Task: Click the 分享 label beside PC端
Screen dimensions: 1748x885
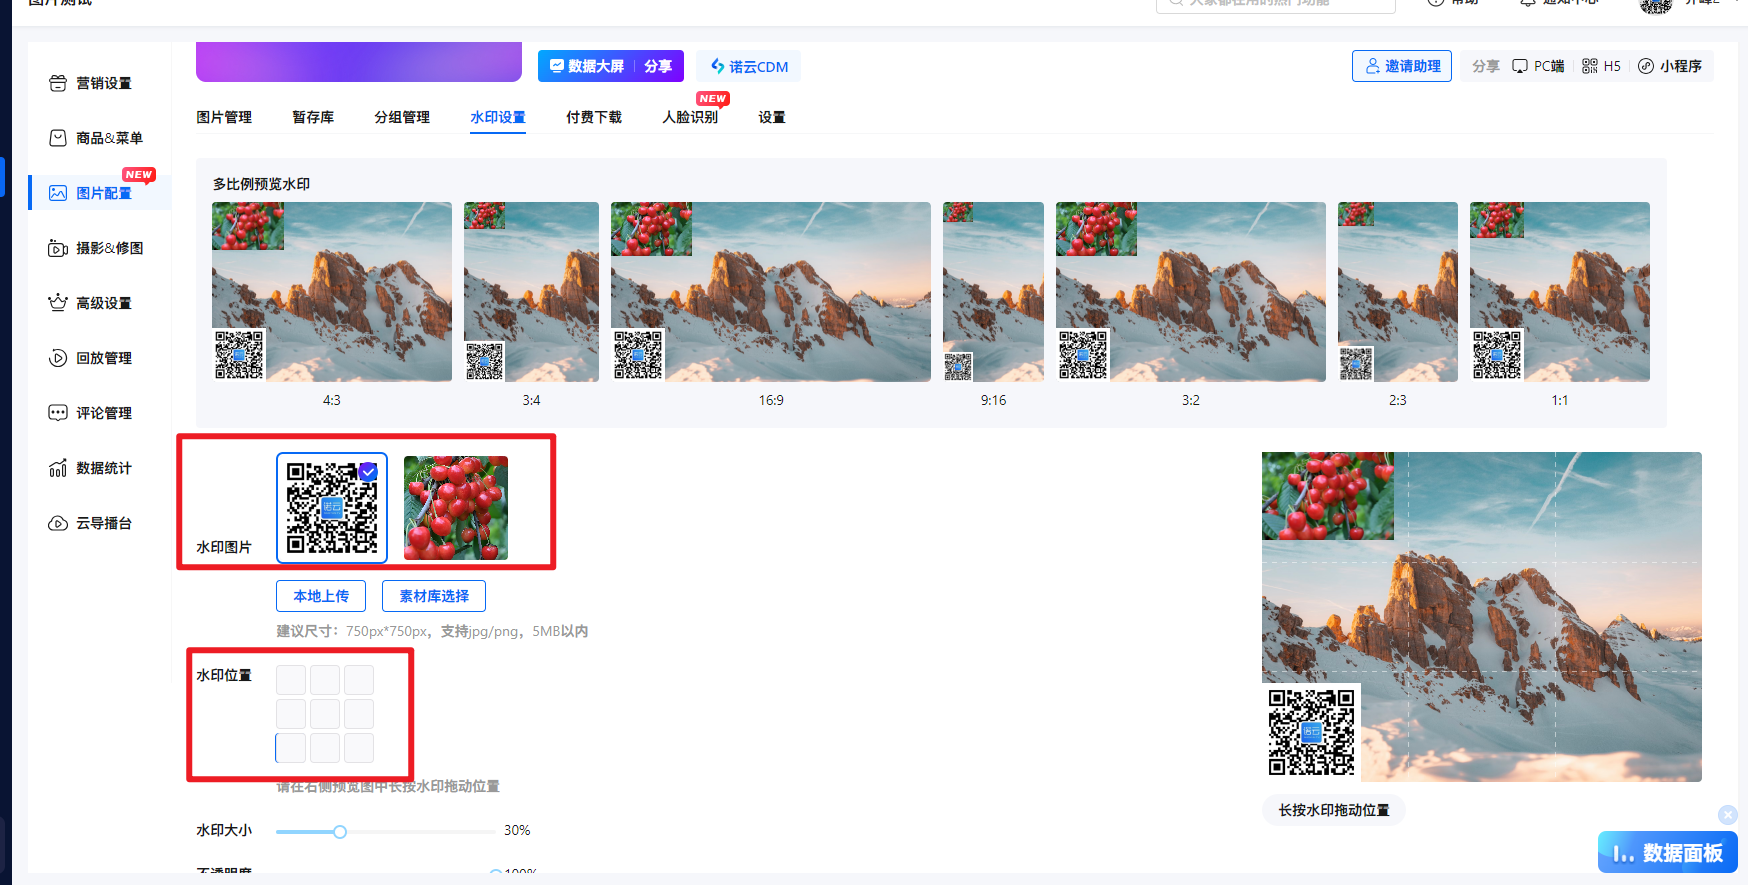Action: tap(1486, 66)
